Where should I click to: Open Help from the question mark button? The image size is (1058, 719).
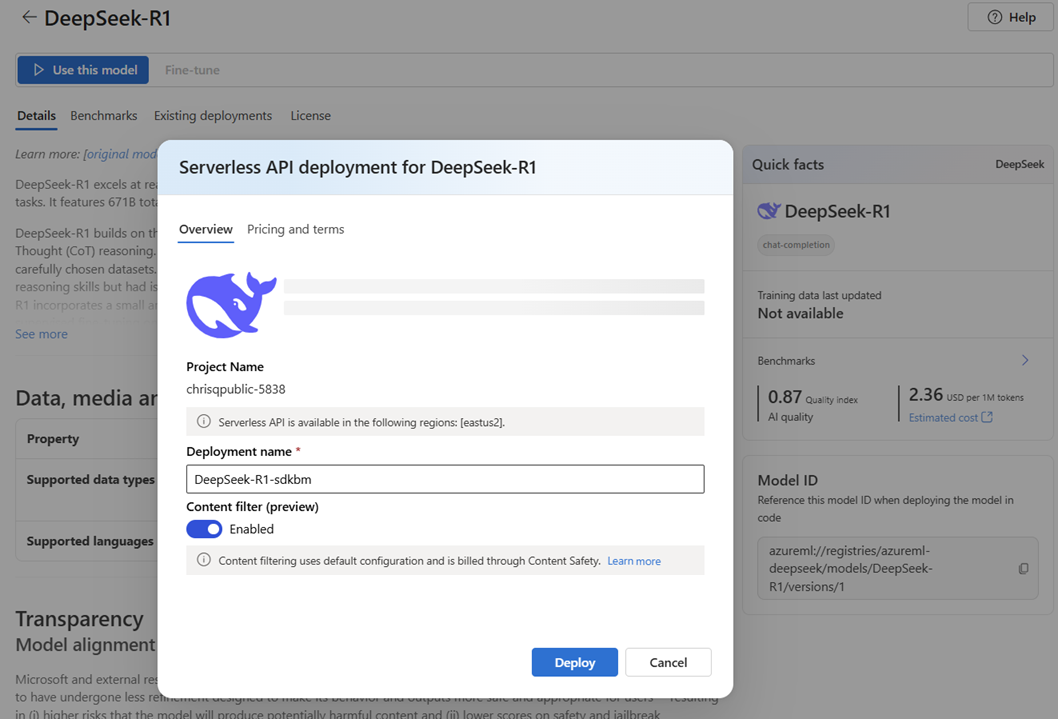click(x=1010, y=17)
